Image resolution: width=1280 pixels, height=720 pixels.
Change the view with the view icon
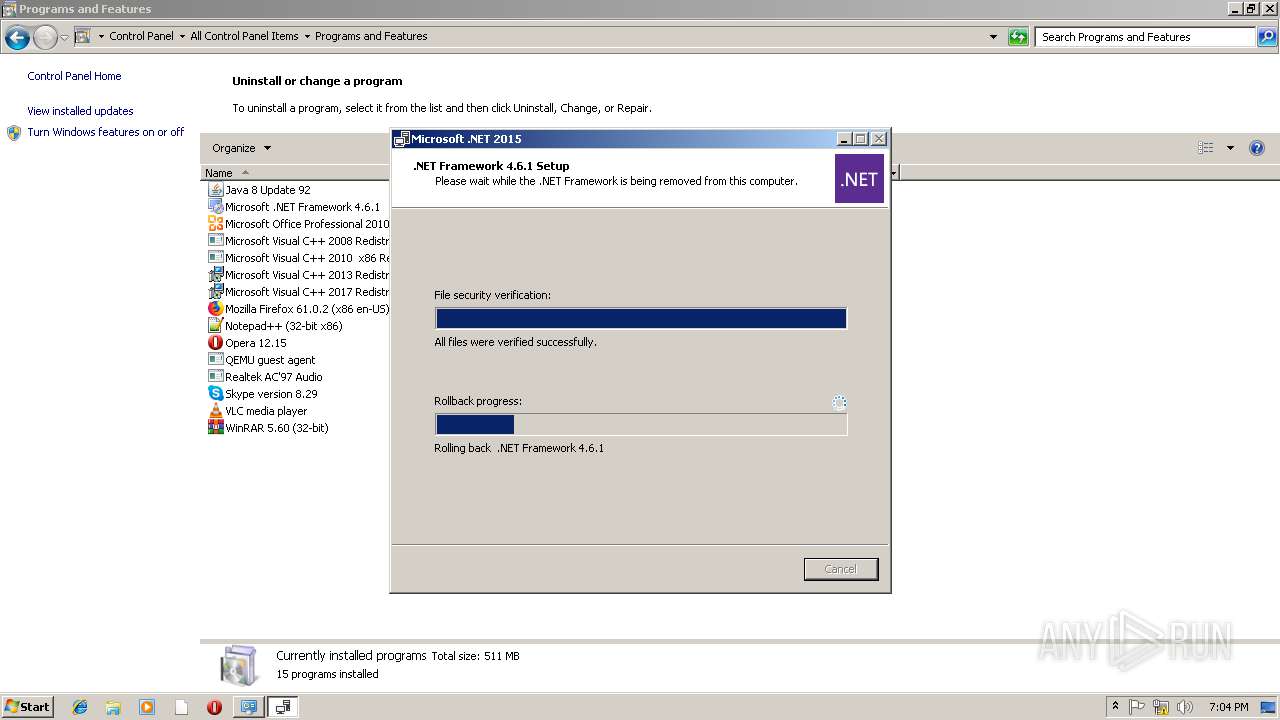click(x=1205, y=148)
